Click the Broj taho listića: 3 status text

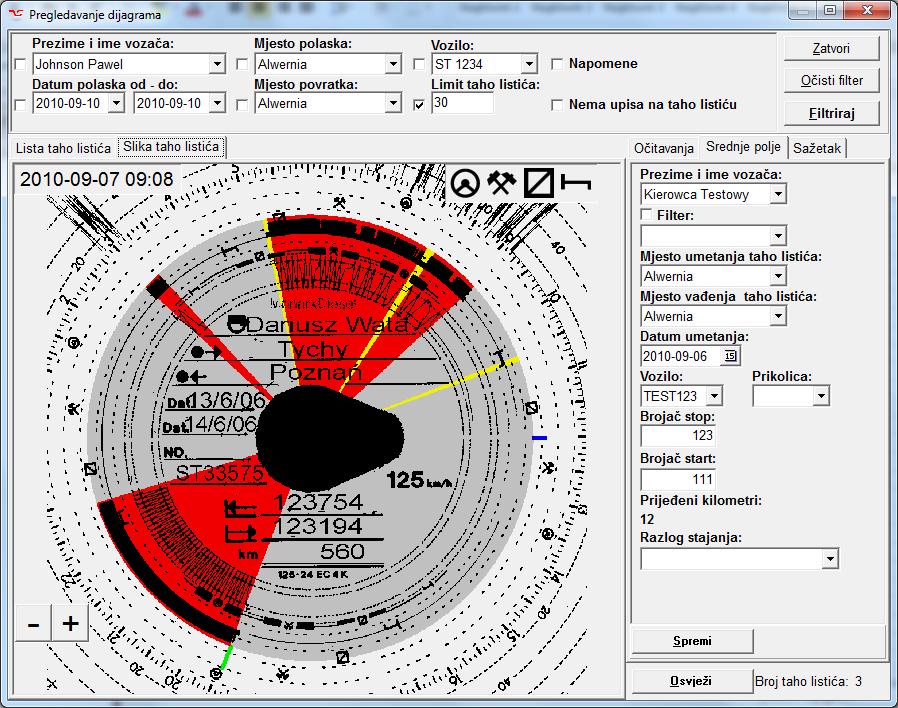tap(808, 681)
